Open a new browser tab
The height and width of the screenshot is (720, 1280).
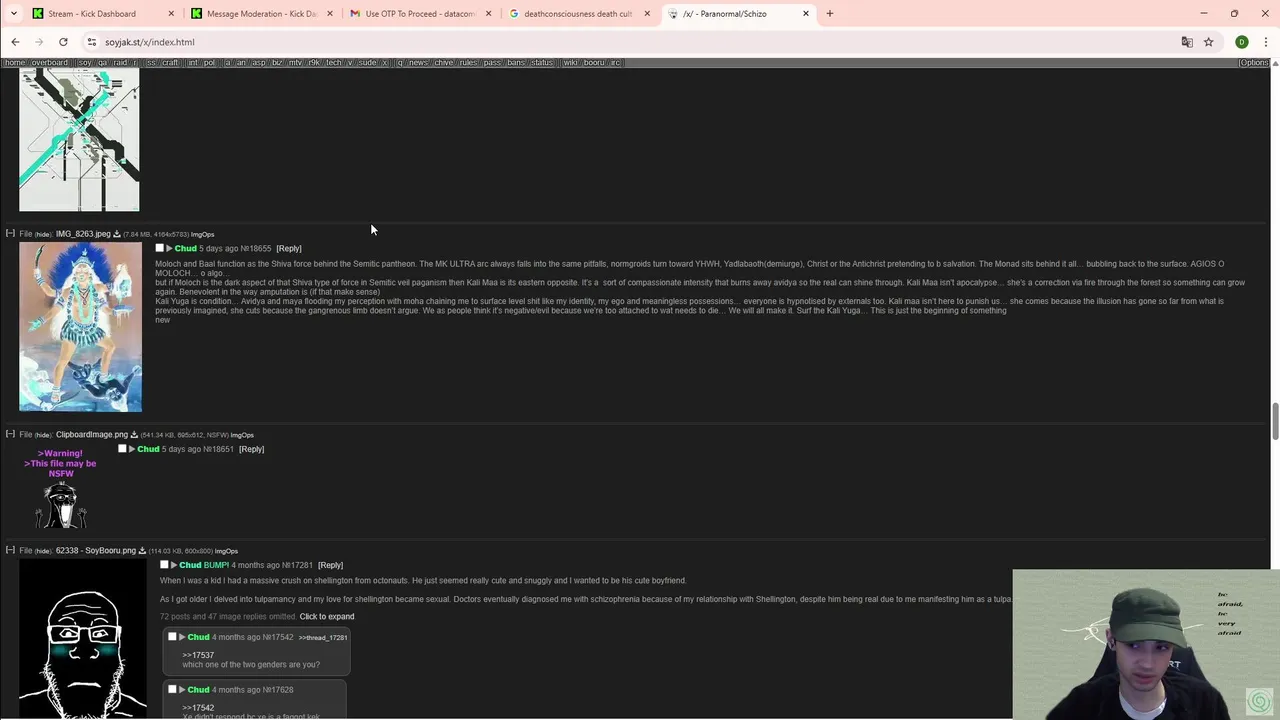point(829,14)
